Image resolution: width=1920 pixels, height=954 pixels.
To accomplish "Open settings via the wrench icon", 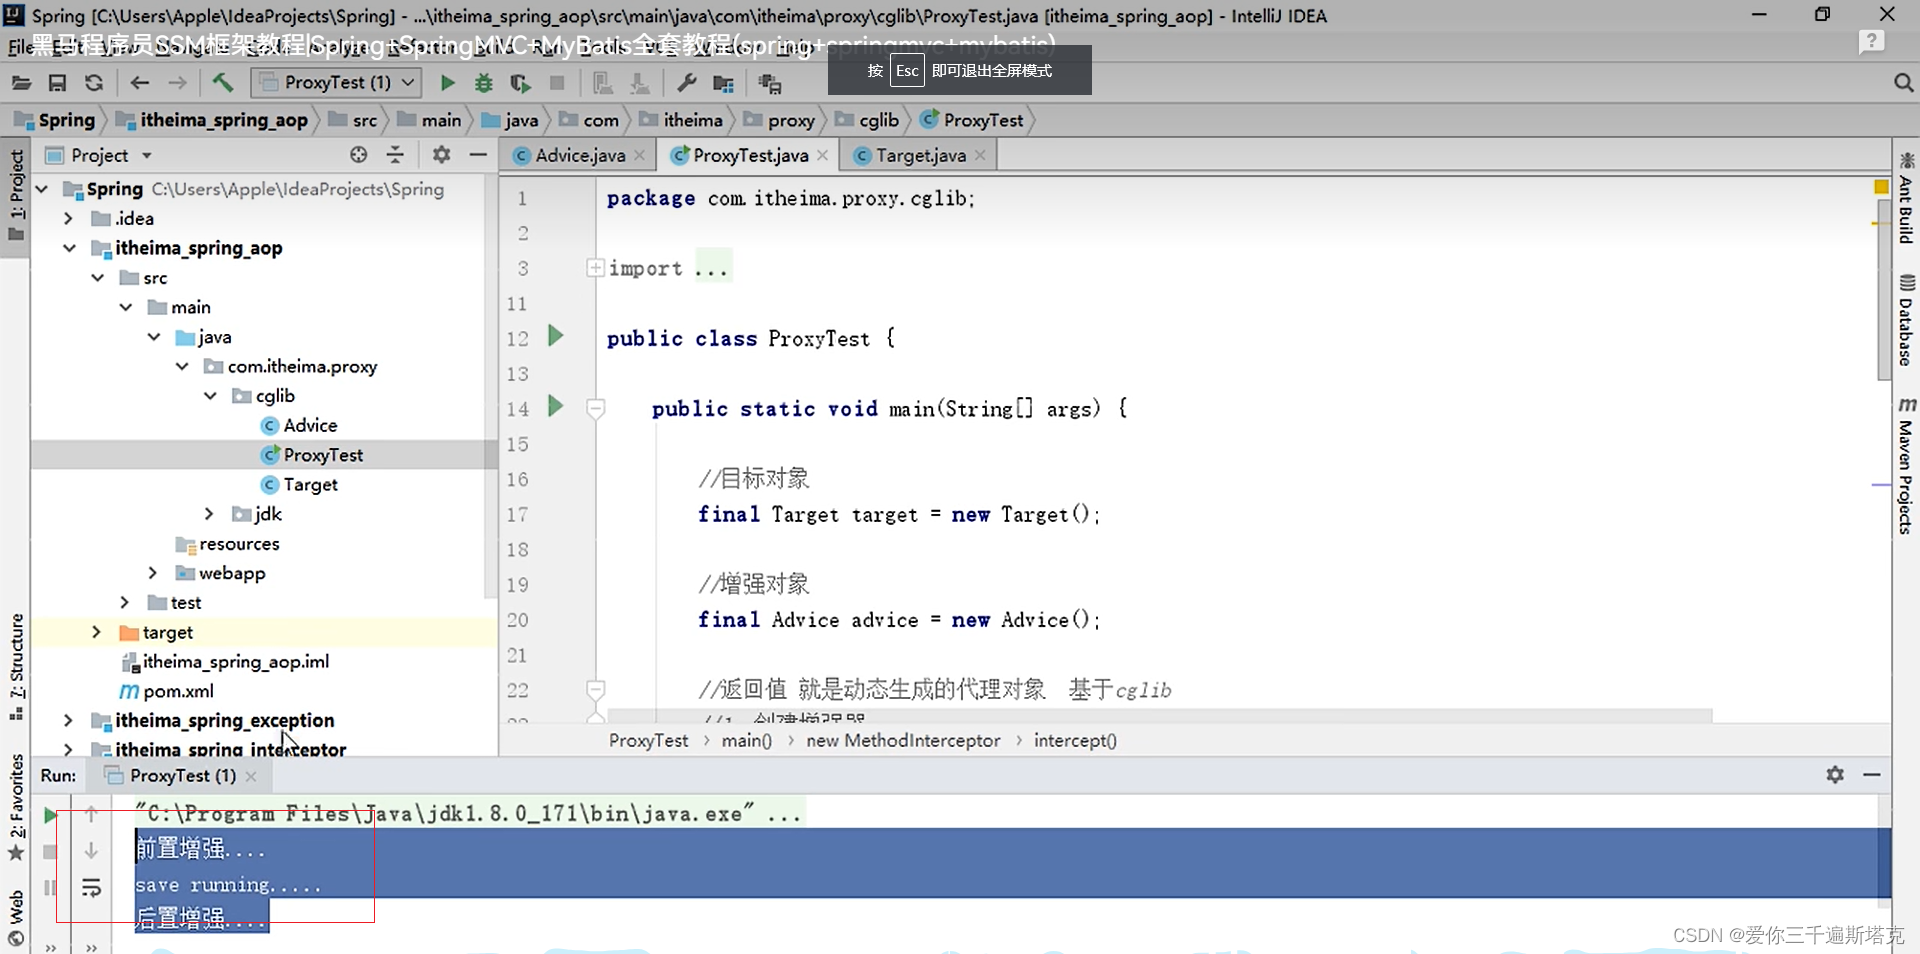I will [x=686, y=83].
